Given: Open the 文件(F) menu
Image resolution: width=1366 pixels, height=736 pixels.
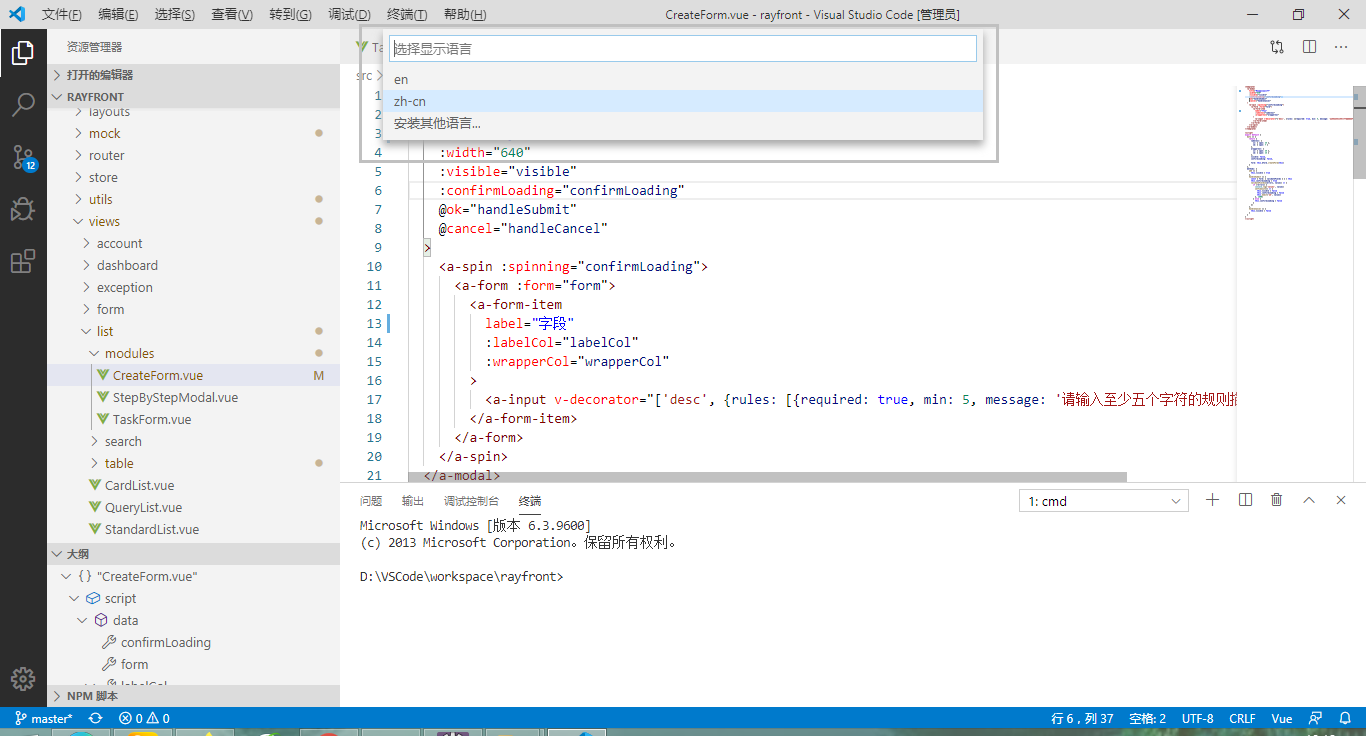Looking at the screenshot, I should (x=62, y=14).
